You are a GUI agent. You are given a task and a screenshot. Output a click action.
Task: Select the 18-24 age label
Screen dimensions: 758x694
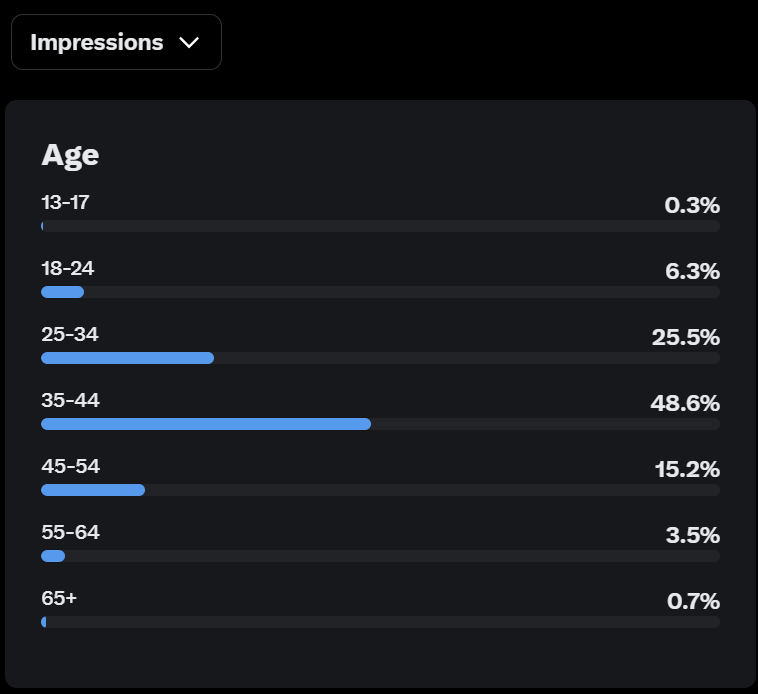click(x=68, y=268)
